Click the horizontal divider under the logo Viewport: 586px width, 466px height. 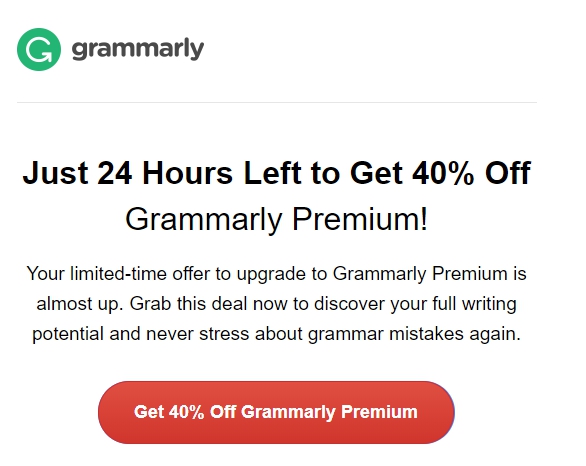277,102
